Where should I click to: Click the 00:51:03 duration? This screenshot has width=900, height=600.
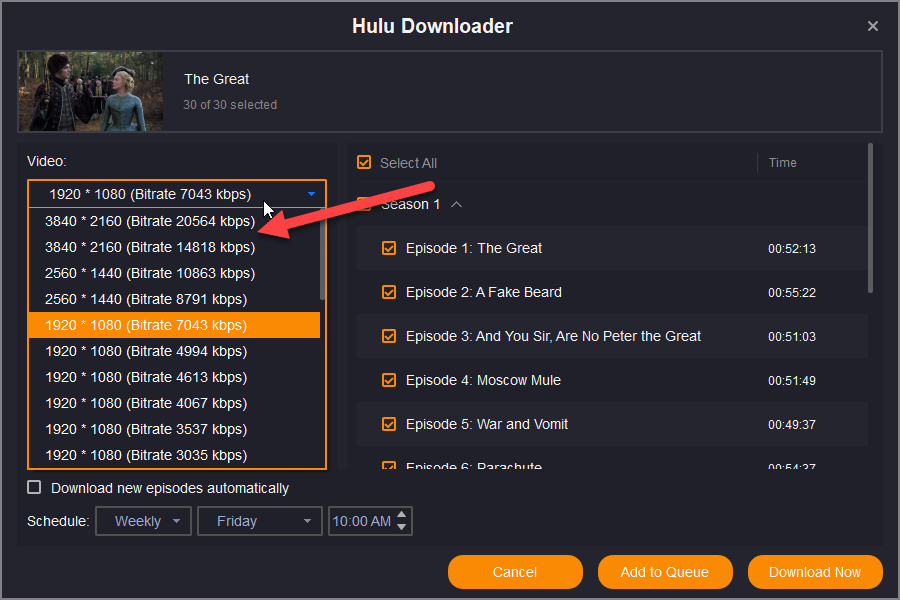click(x=792, y=336)
